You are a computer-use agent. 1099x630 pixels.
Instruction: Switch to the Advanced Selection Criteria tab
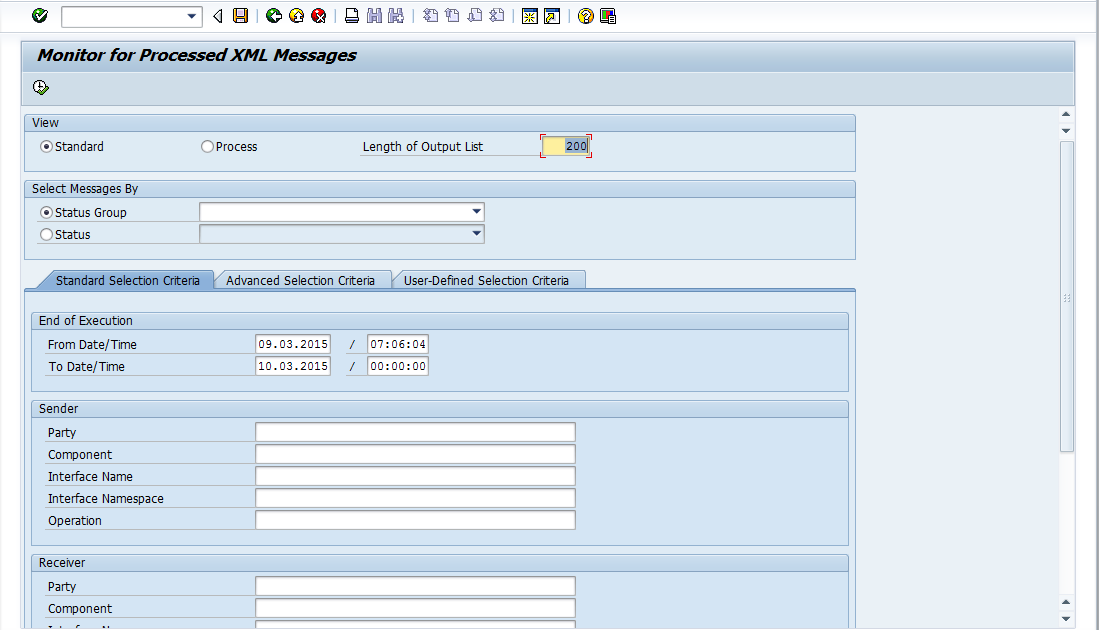point(303,280)
